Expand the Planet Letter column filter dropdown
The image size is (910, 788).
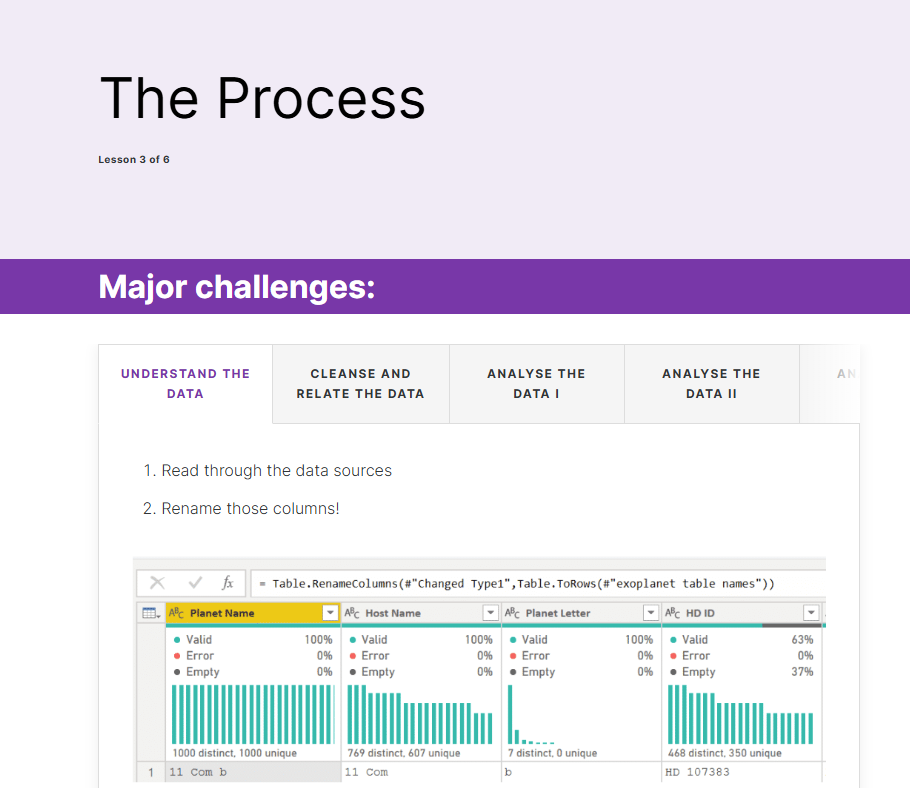(x=651, y=613)
